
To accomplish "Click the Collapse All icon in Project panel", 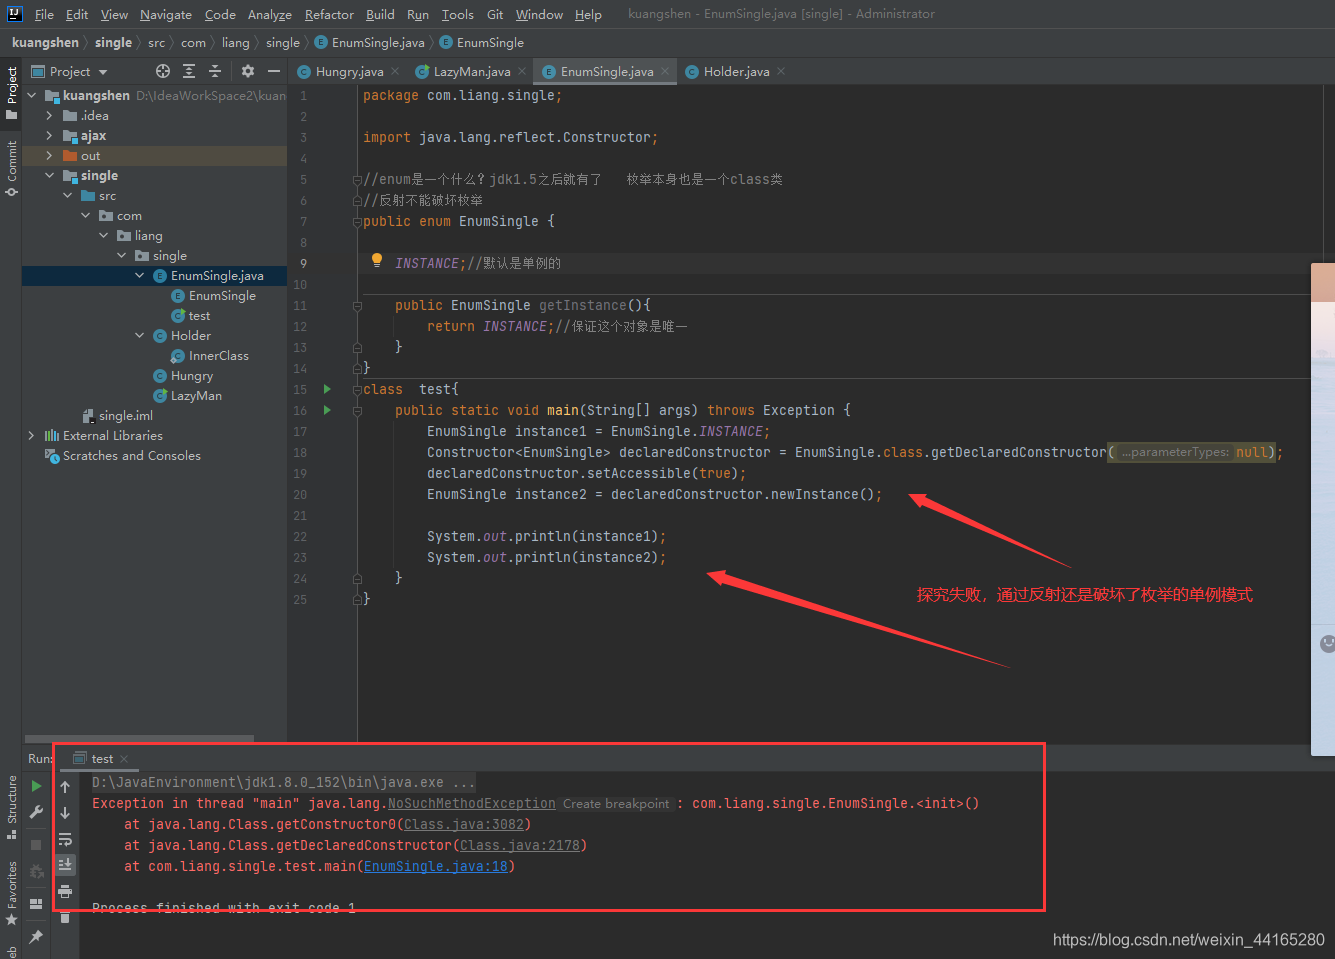I will coord(214,71).
